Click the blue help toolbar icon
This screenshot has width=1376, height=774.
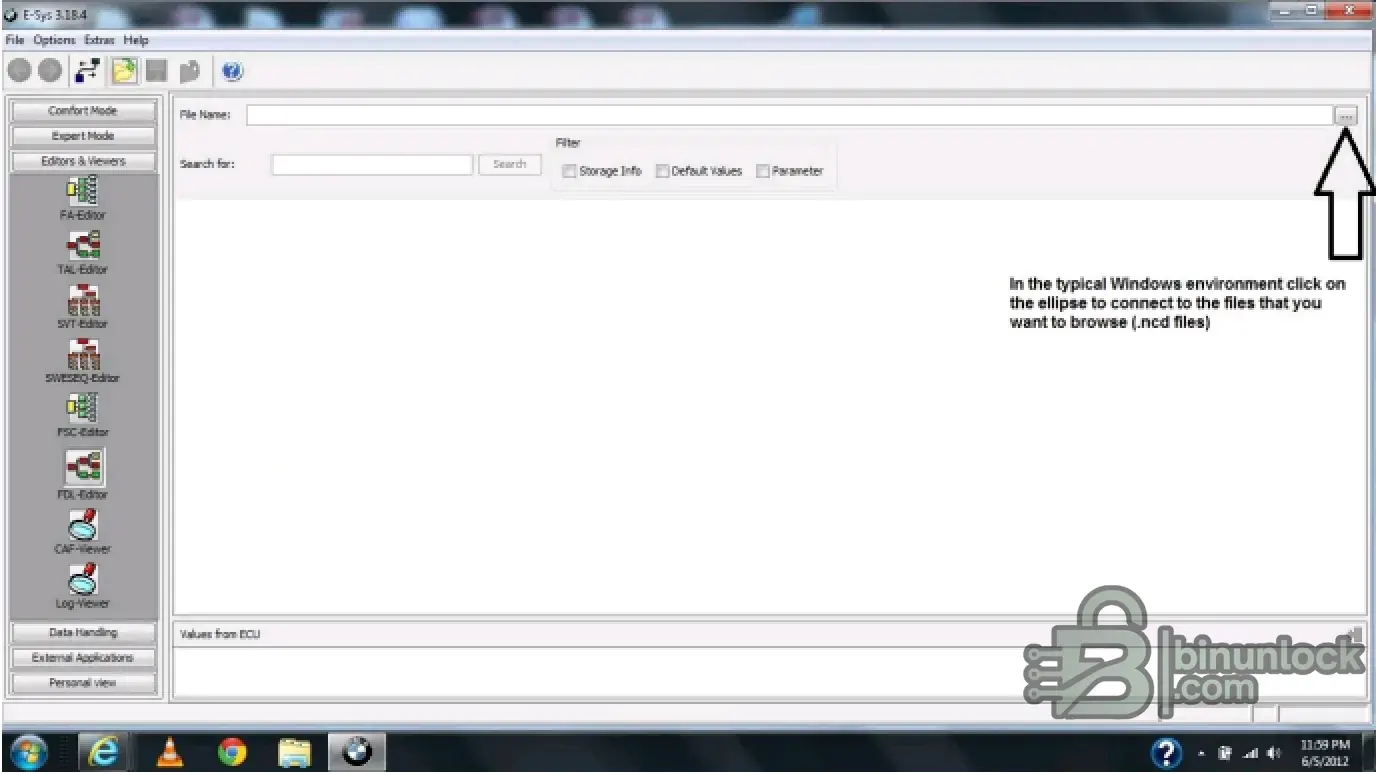click(x=233, y=71)
